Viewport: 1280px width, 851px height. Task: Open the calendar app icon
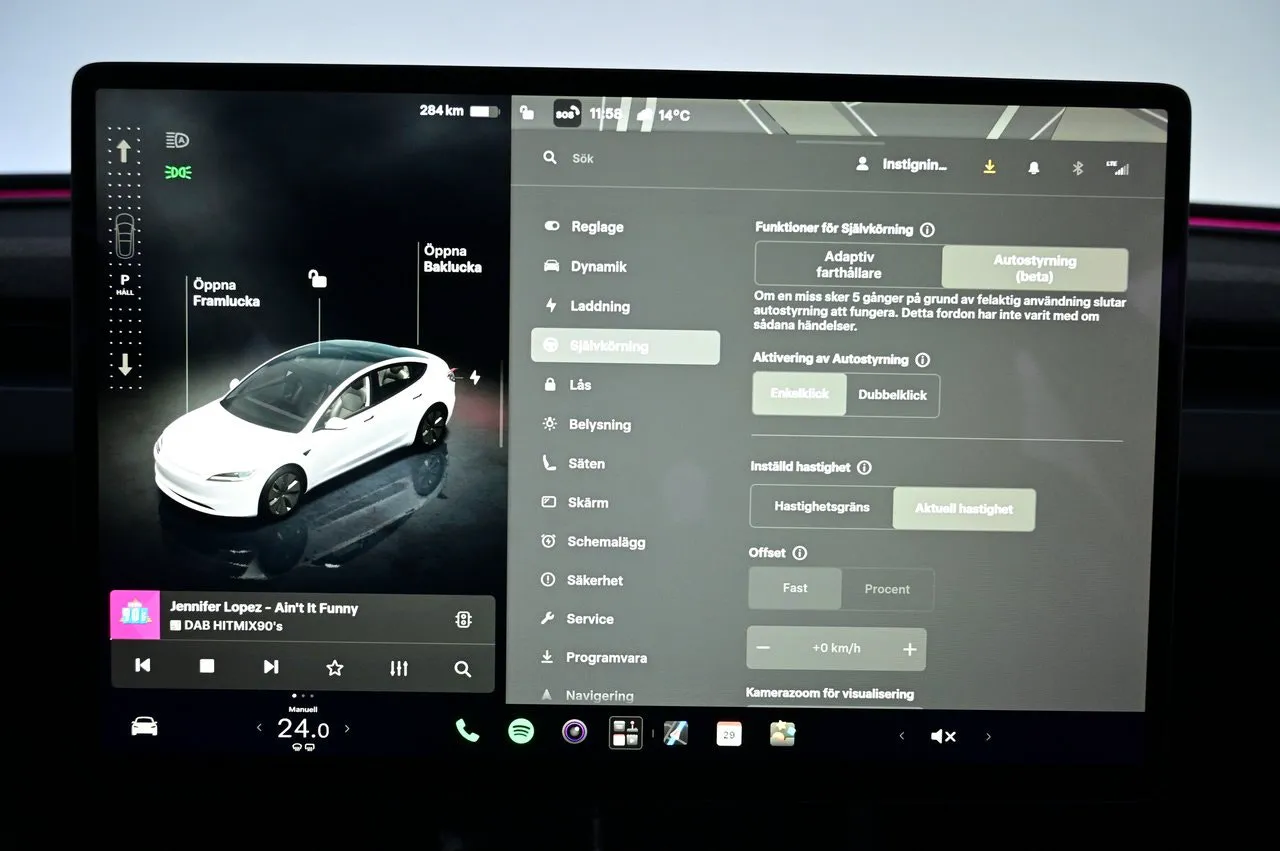point(729,734)
